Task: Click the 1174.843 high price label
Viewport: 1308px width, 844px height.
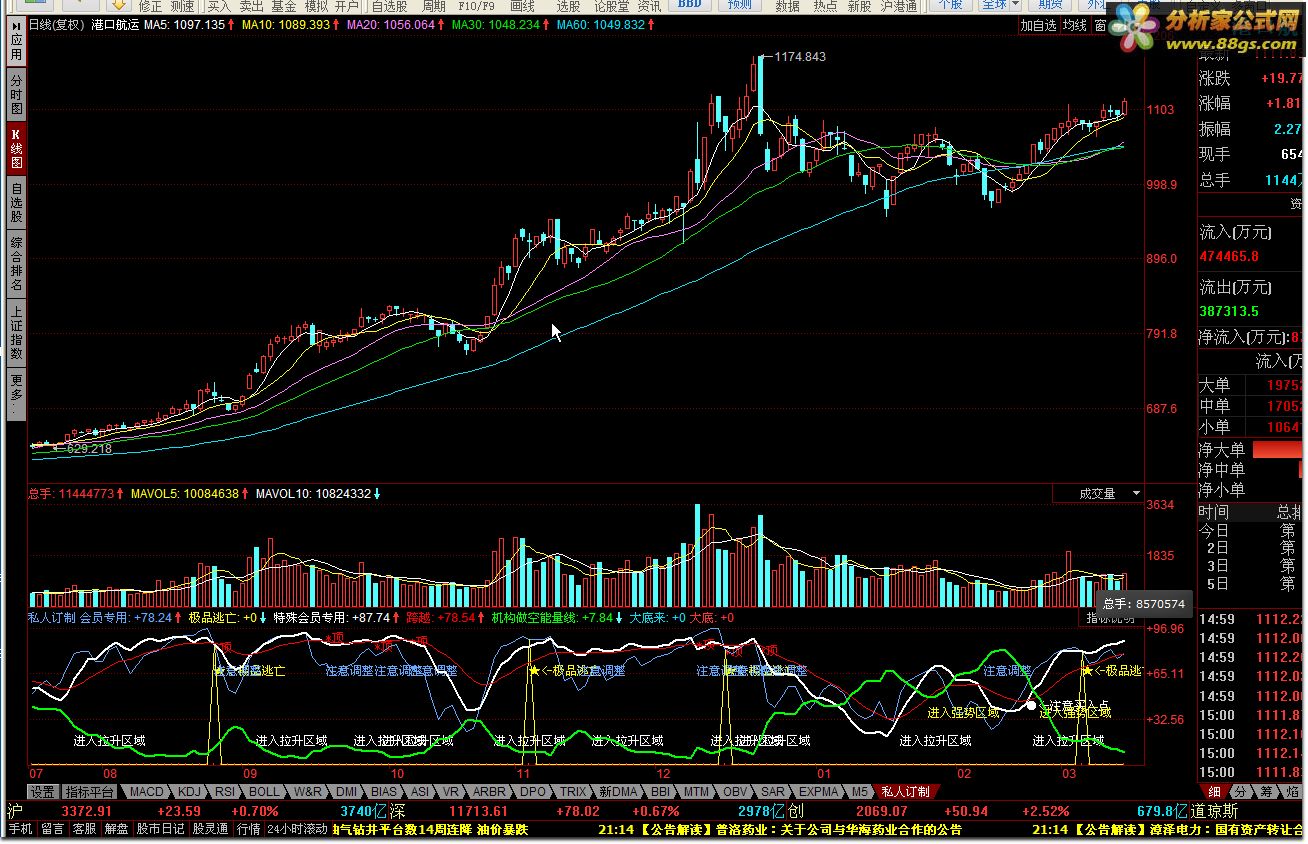Action: tap(800, 57)
